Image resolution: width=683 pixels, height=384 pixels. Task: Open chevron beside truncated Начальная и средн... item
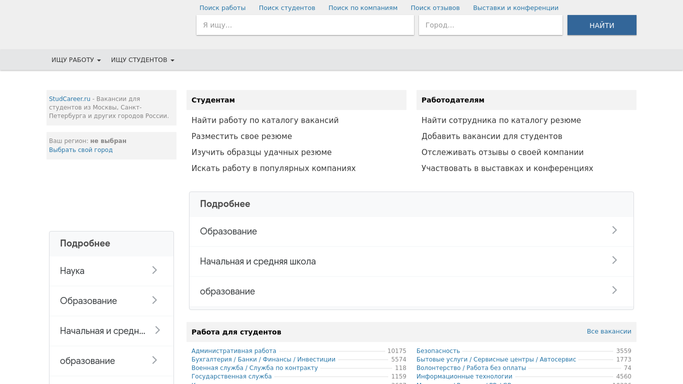157,330
